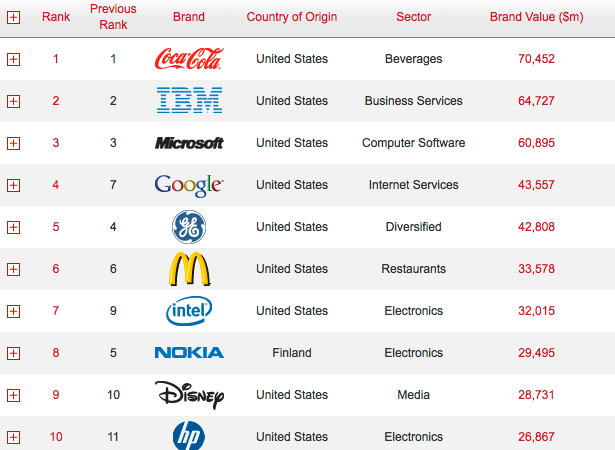Expand the rank 8 Nokia row
615x450 pixels.
13,353
